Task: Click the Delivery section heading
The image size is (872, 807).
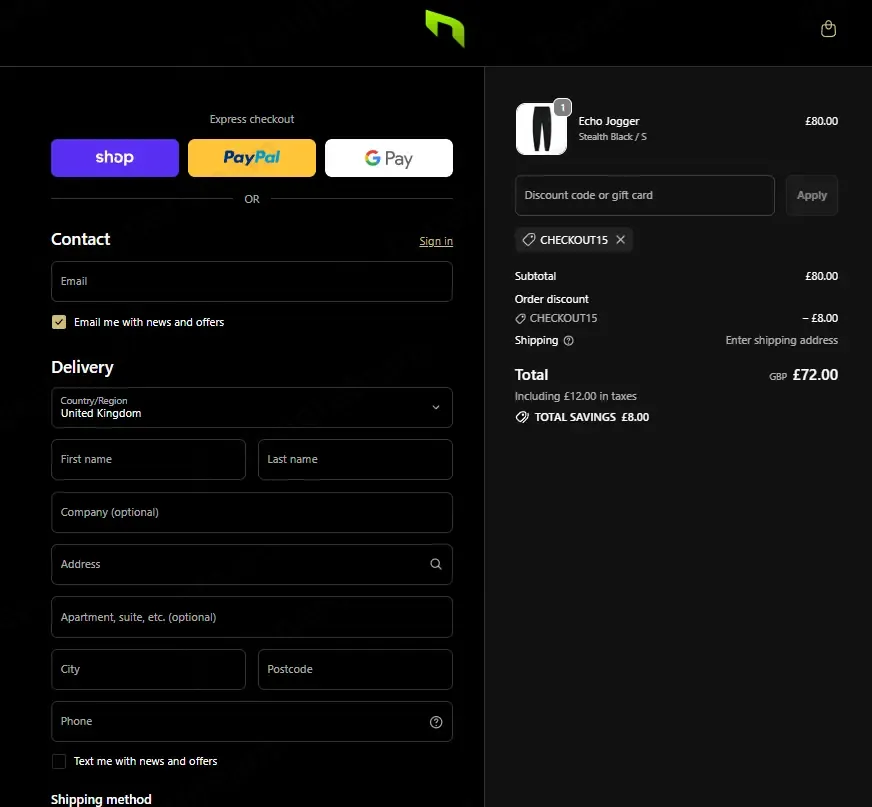Action: pyautogui.click(x=82, y=367)
